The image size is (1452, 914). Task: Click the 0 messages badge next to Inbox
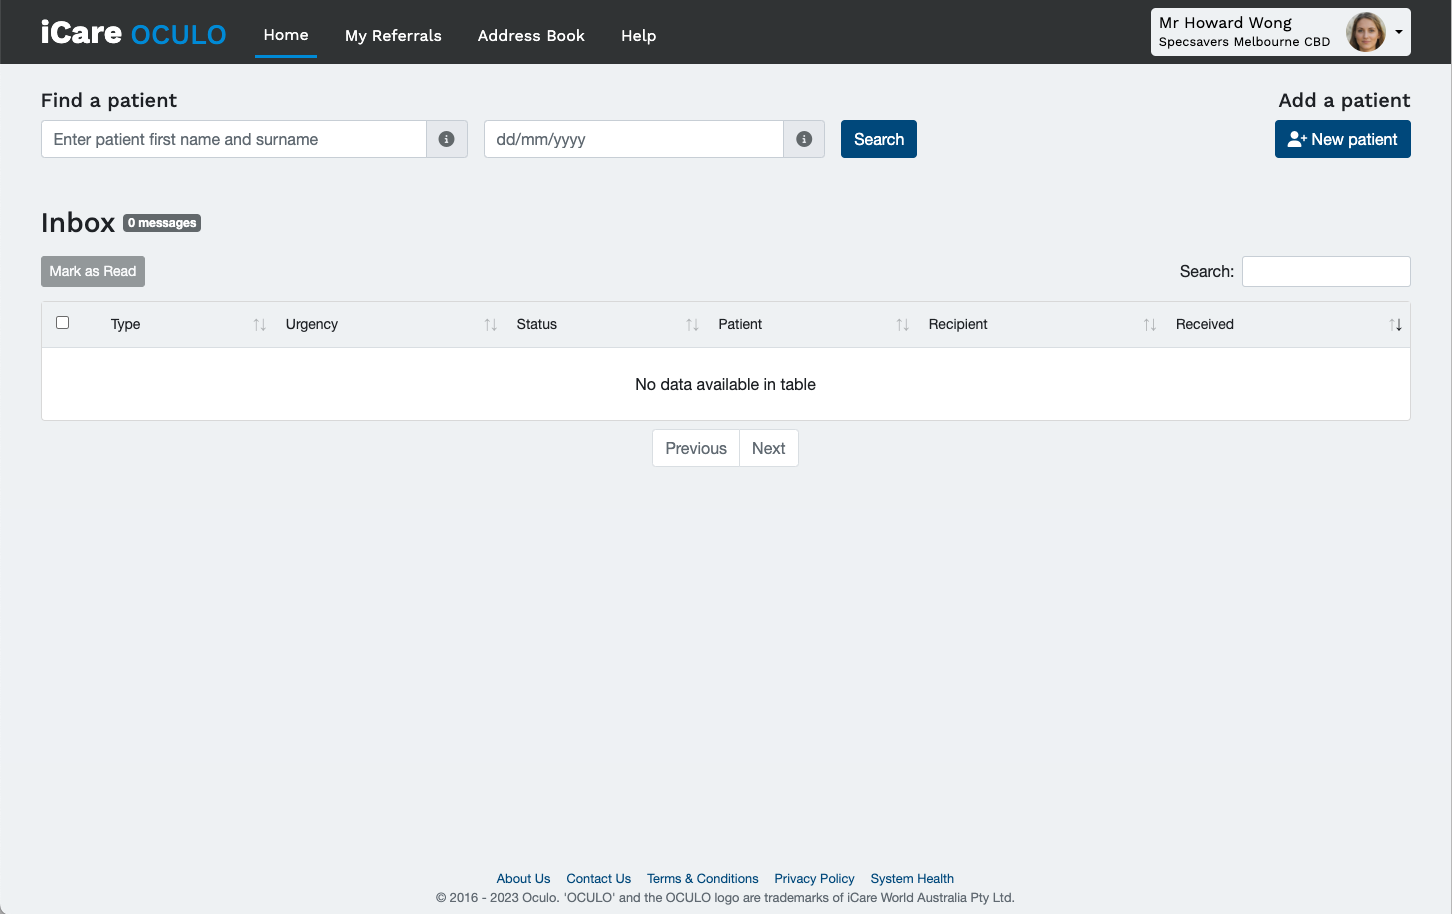(161, 222)
